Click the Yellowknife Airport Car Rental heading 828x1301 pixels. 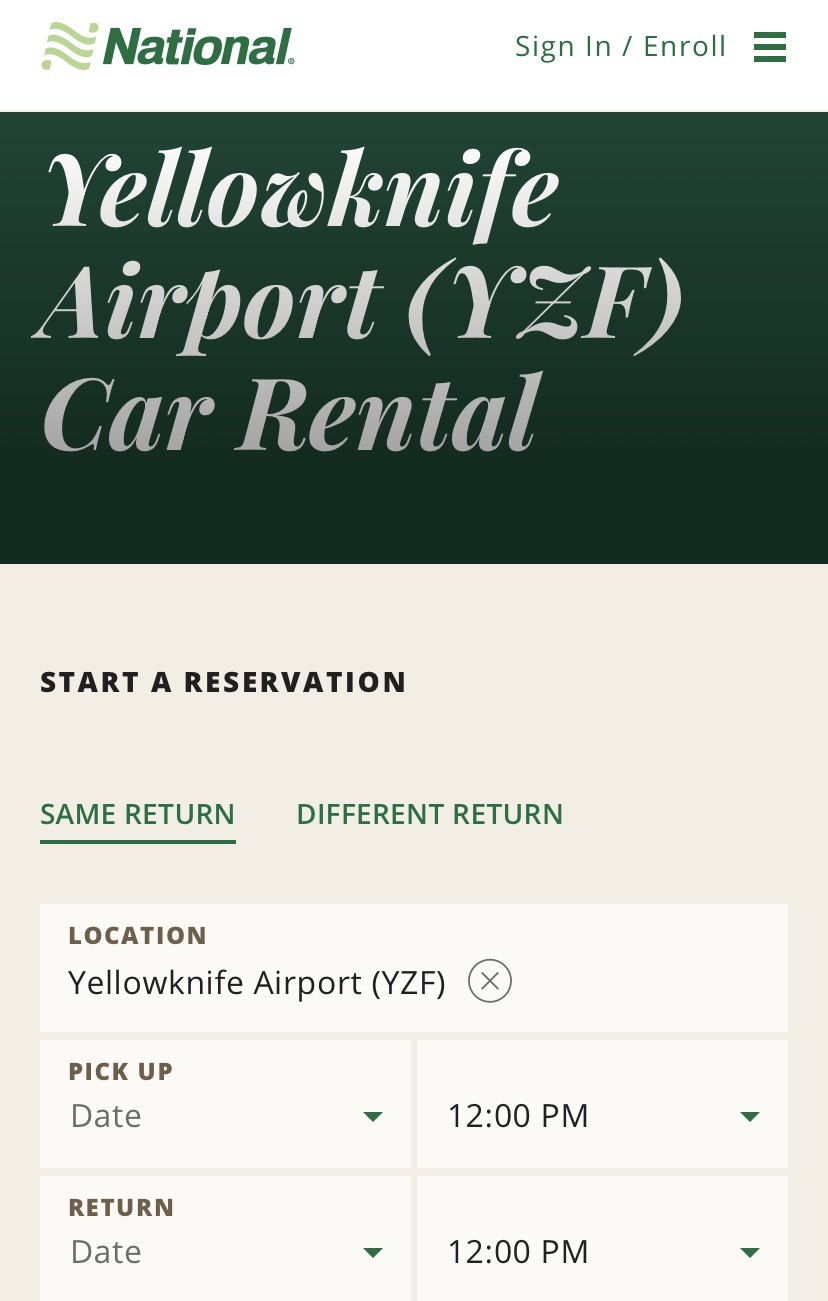360,300
